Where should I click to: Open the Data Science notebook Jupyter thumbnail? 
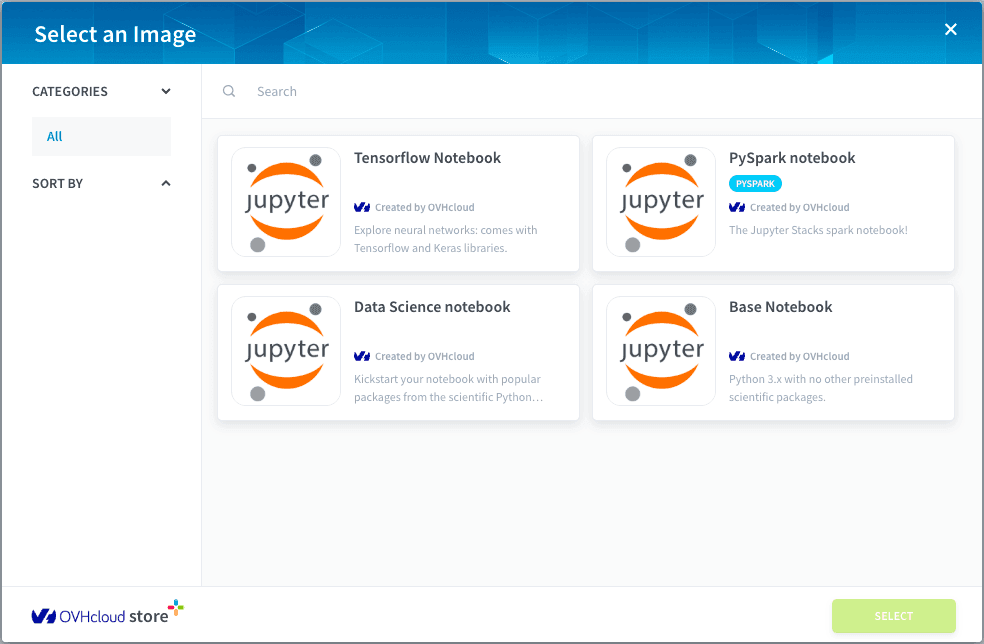(286, 351)
